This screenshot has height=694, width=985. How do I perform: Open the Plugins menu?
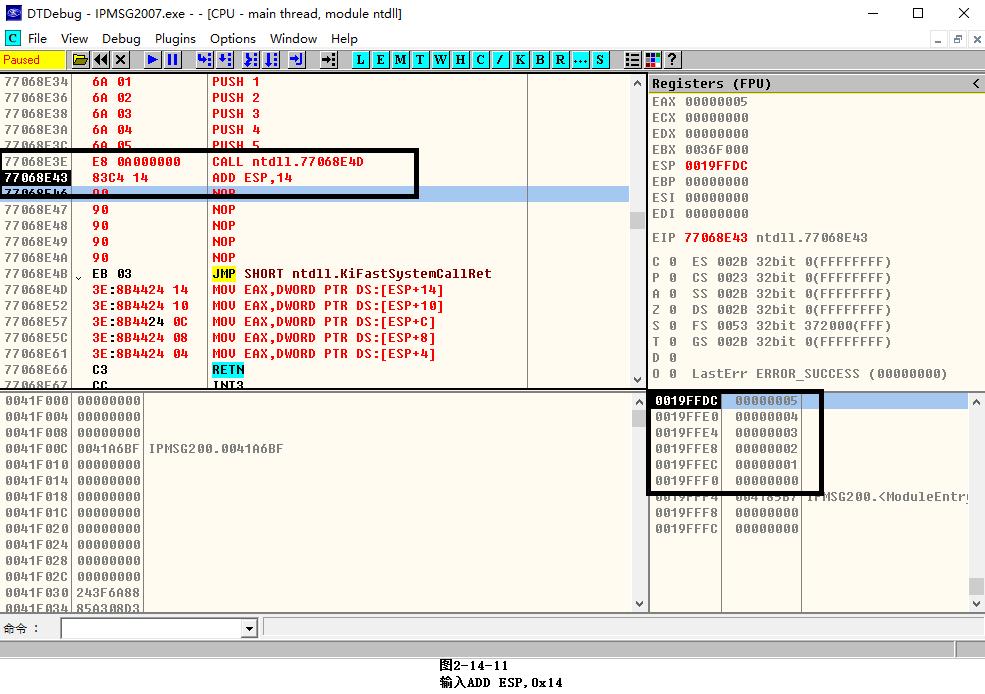point(175,38)
